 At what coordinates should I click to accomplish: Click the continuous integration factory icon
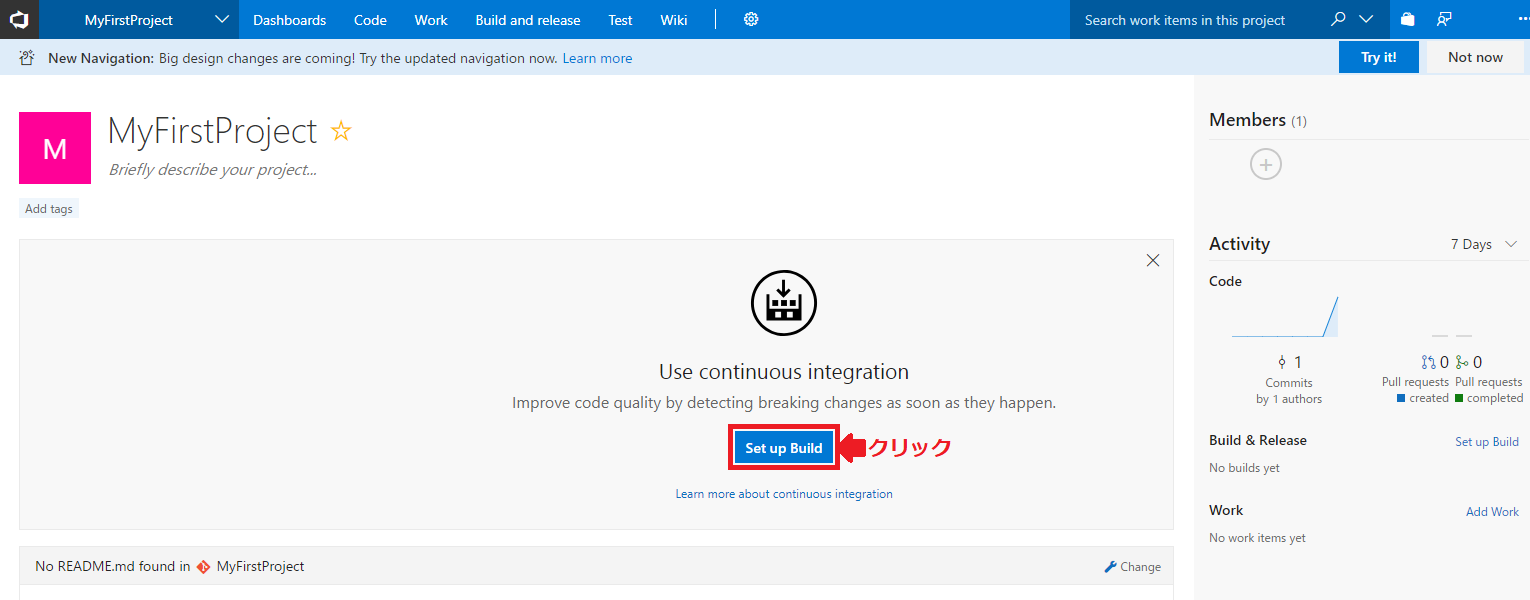tap(784, 301)
